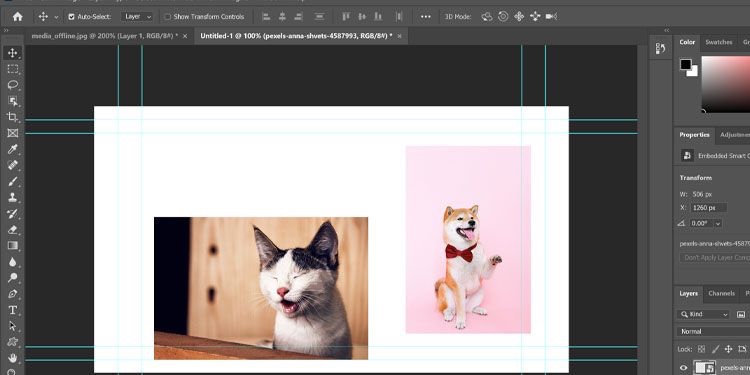750x375 pixels.
Task: Close the media_offline.jpg tab
Action: coord(185,36)
